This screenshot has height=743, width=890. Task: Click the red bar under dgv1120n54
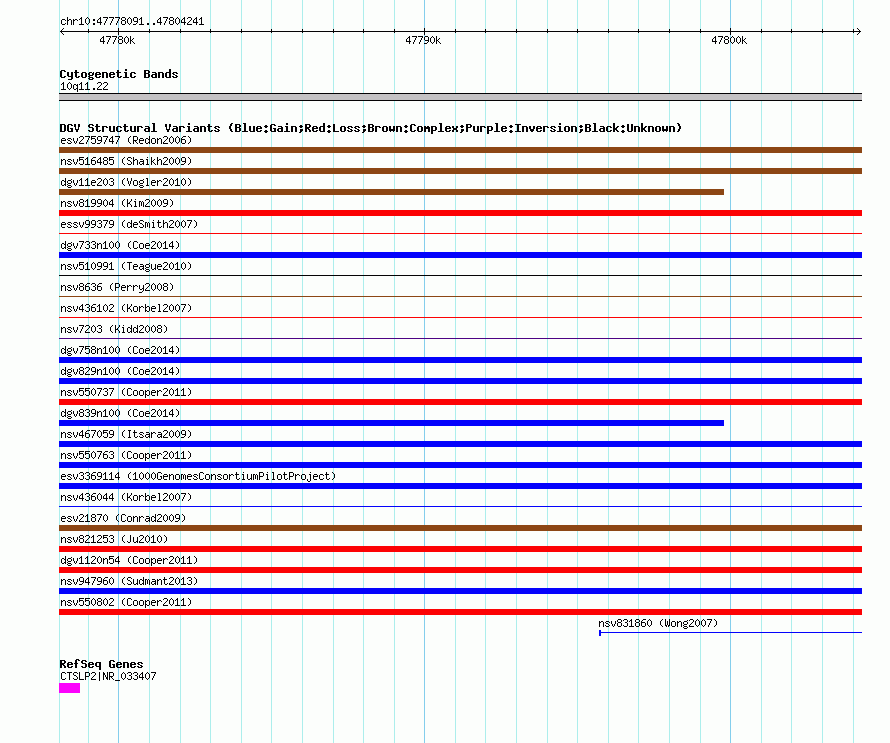[x=460, y=570]
